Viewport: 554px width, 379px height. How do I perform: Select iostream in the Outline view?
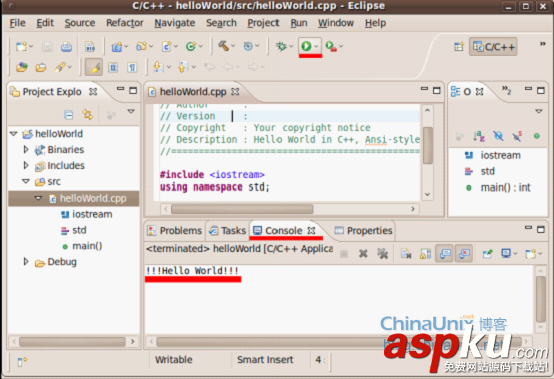(500, 155)
